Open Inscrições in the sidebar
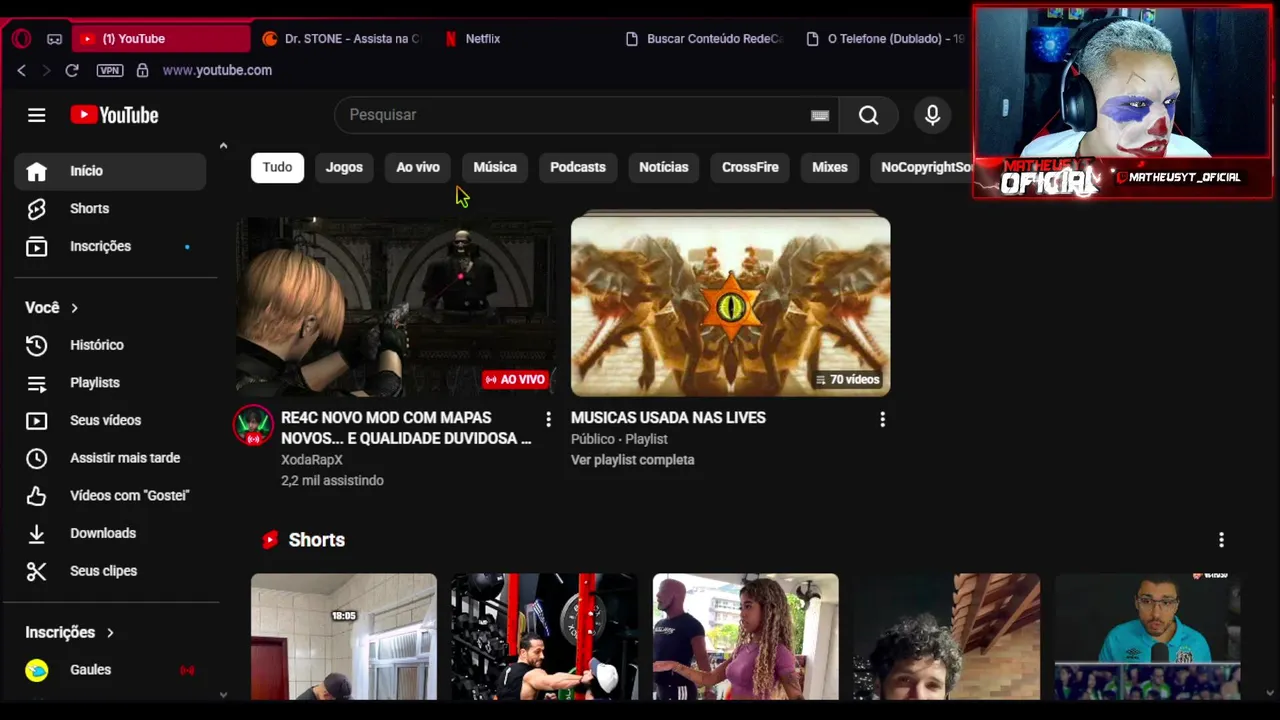Viewport: 1280px width, 720px height. click(110, 246)
